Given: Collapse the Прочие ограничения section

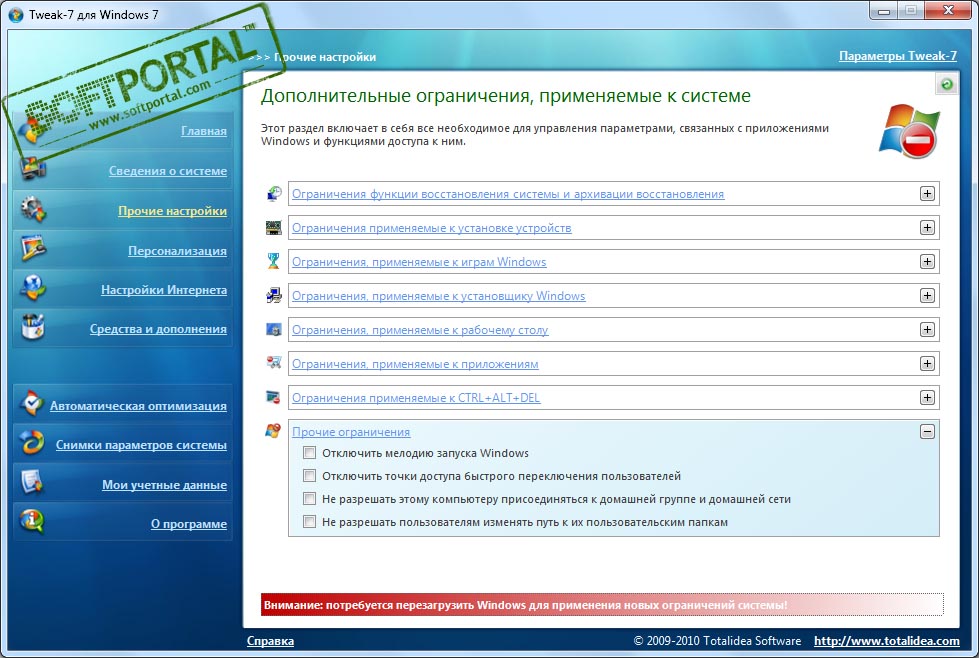Looking at the screenshot, I should pos(927,431).
